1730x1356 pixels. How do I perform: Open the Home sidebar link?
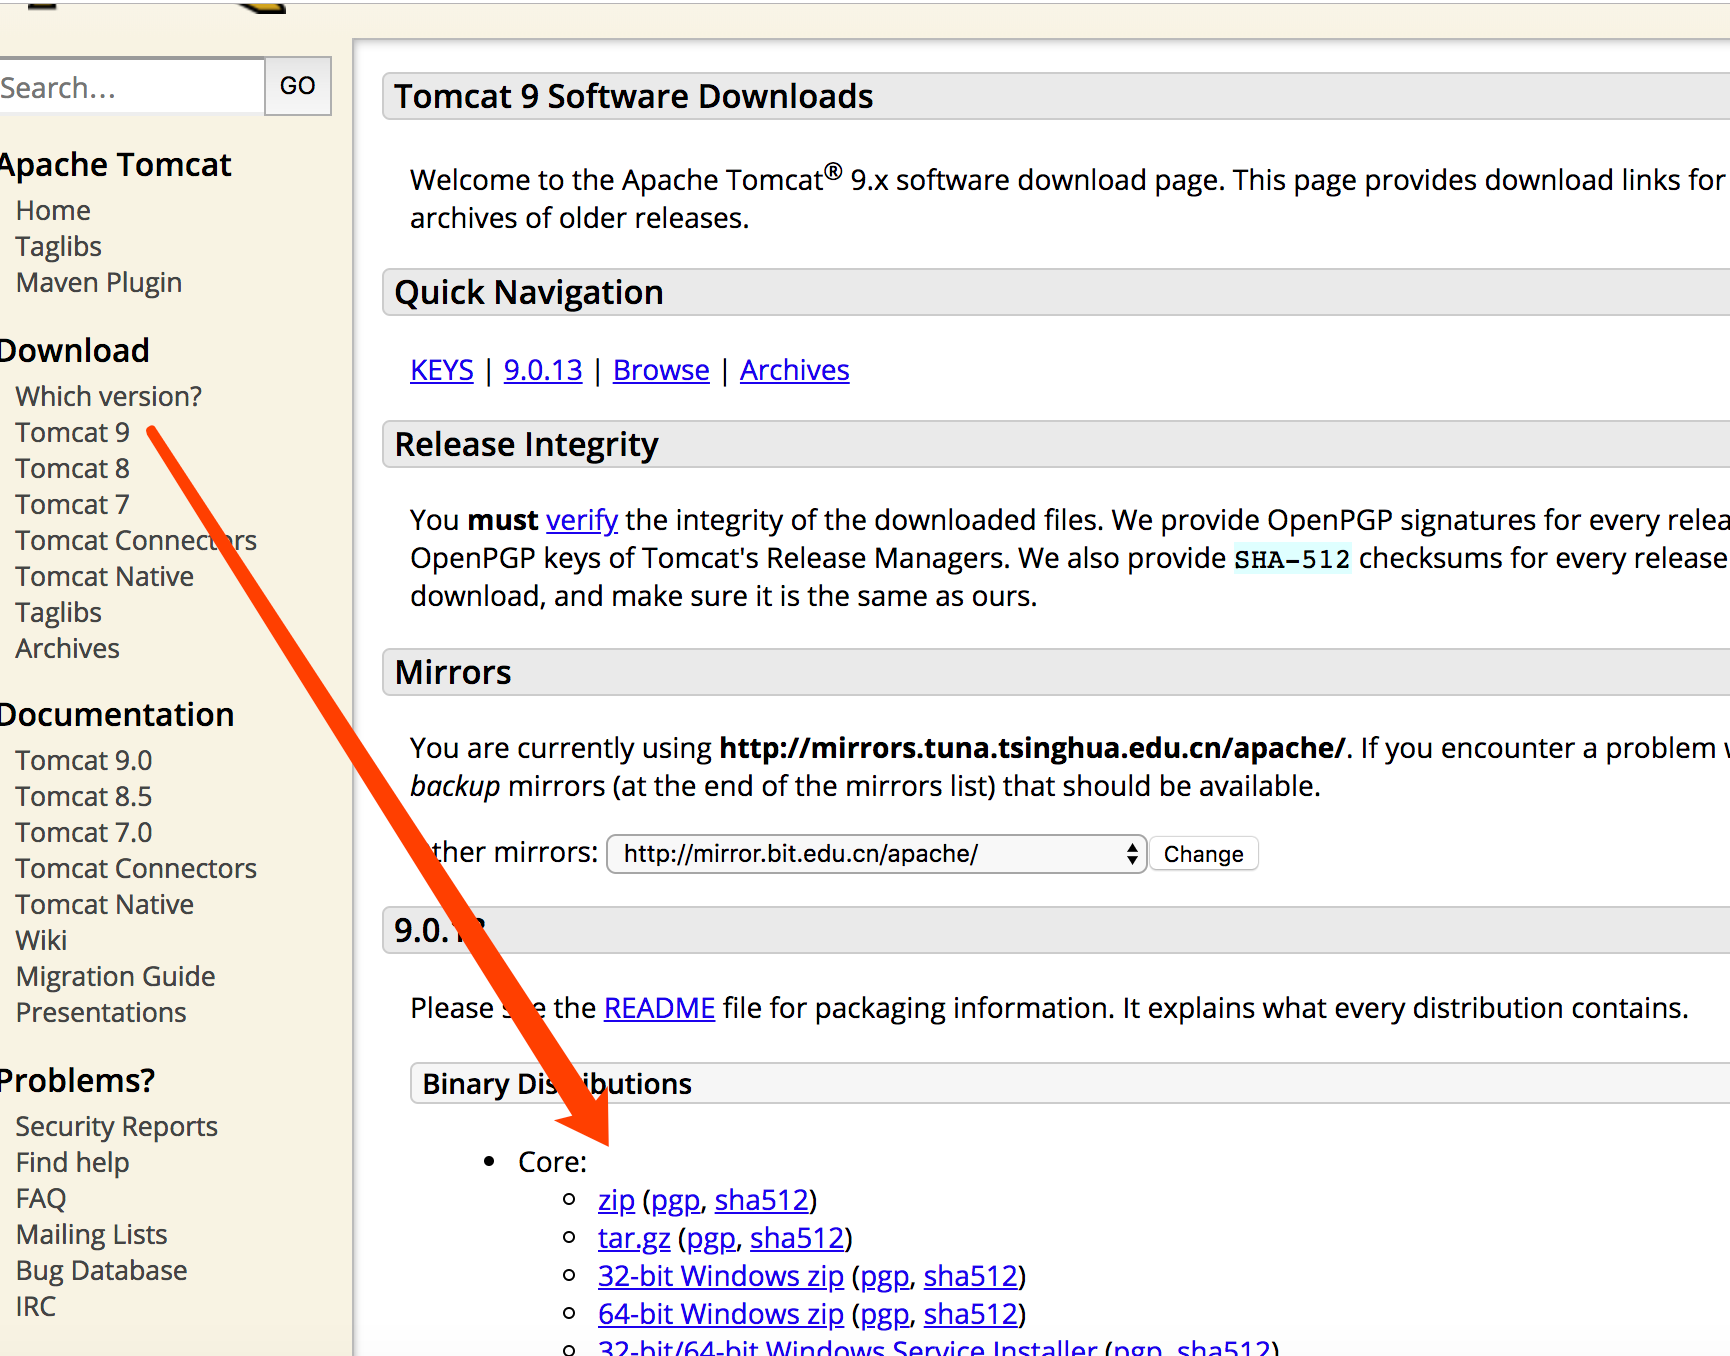coord(53,211)
